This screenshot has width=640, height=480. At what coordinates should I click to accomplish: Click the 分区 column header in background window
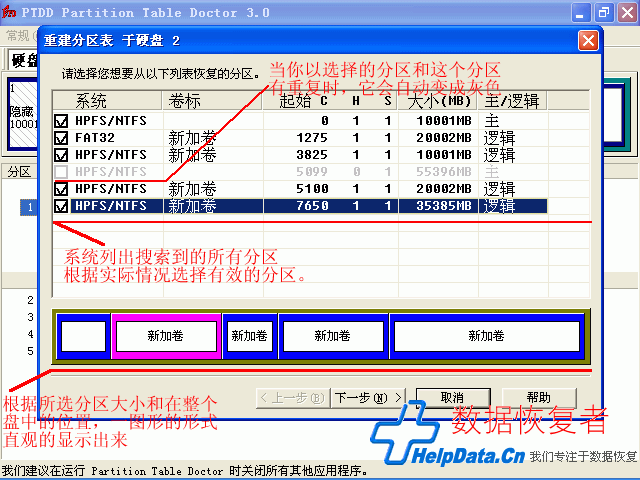[20, 172]
